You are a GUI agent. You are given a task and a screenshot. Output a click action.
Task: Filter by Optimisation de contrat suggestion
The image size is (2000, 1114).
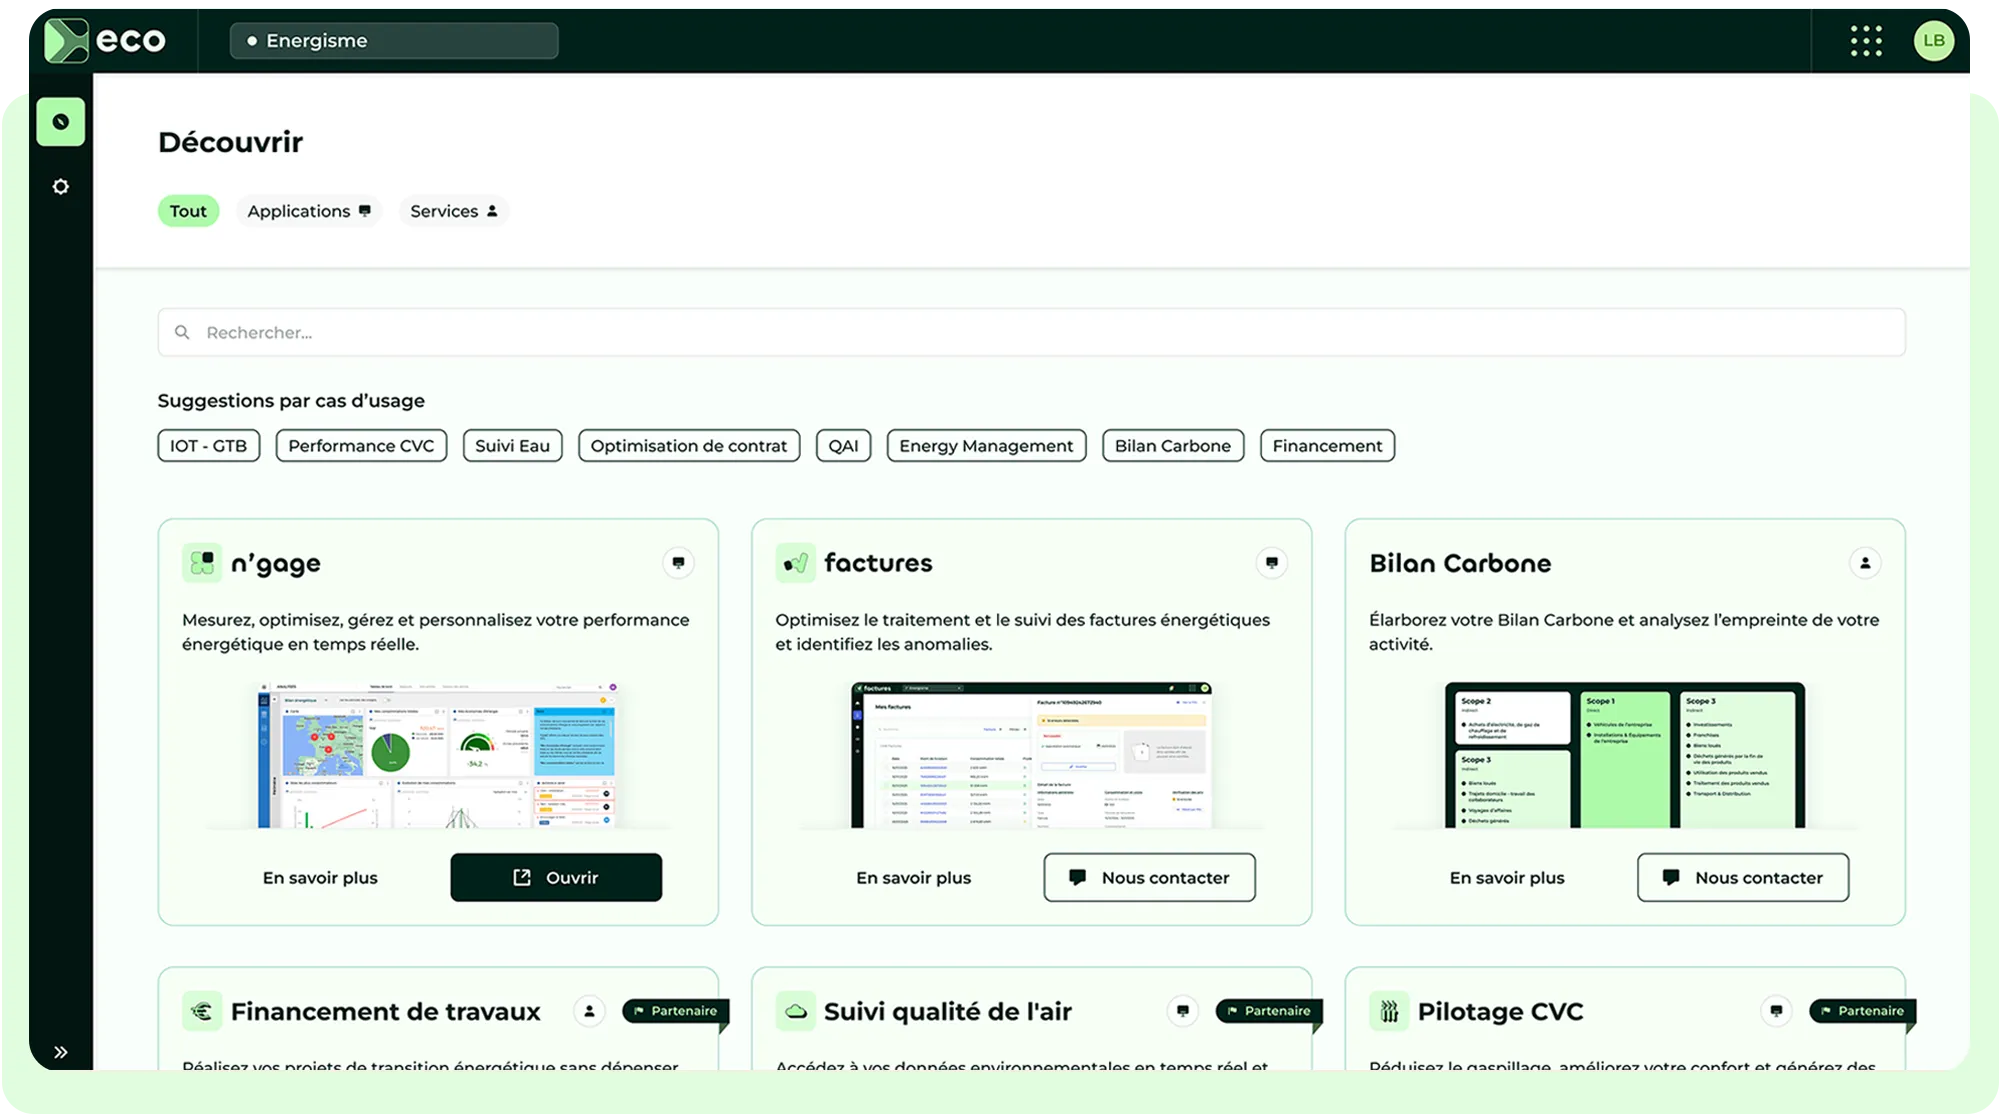pyautogui.click(x=689, y=446)
